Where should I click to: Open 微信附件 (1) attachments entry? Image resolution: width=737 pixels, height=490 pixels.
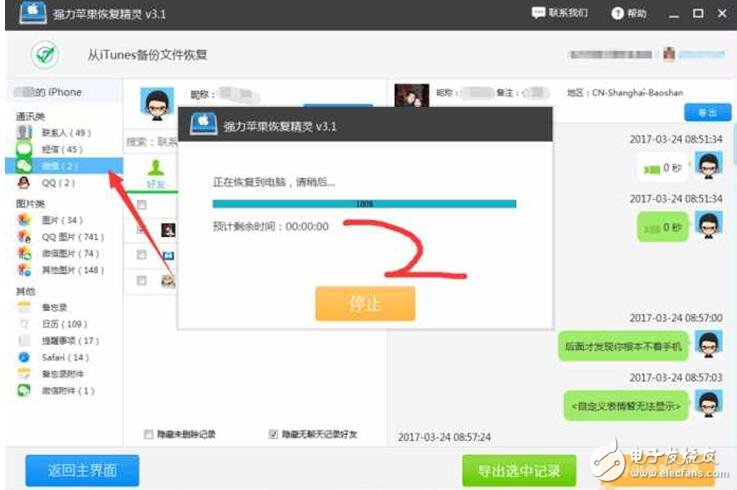pos(68,390)
